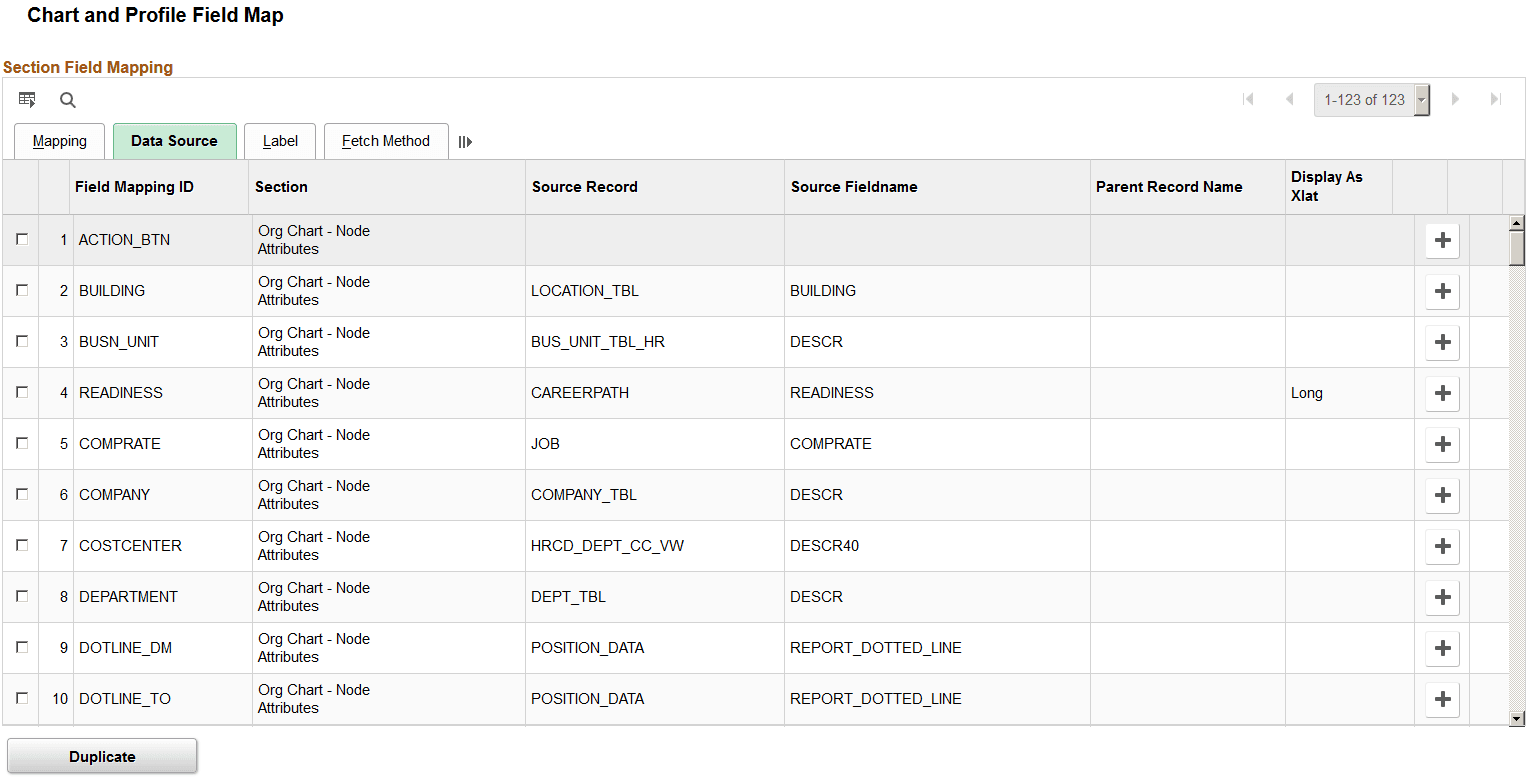
Task: Open the Find search icon
Action: (67, 100)
